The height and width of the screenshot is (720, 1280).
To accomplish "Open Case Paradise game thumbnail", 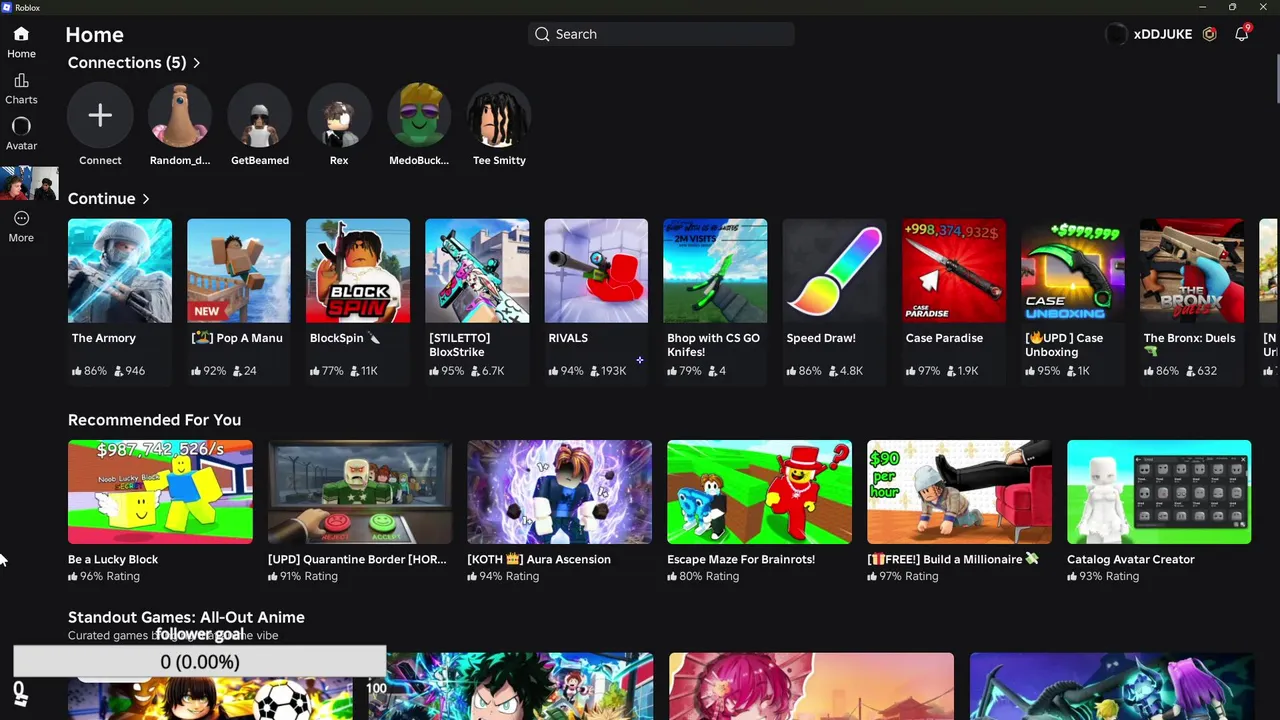I will coord(953,271).
